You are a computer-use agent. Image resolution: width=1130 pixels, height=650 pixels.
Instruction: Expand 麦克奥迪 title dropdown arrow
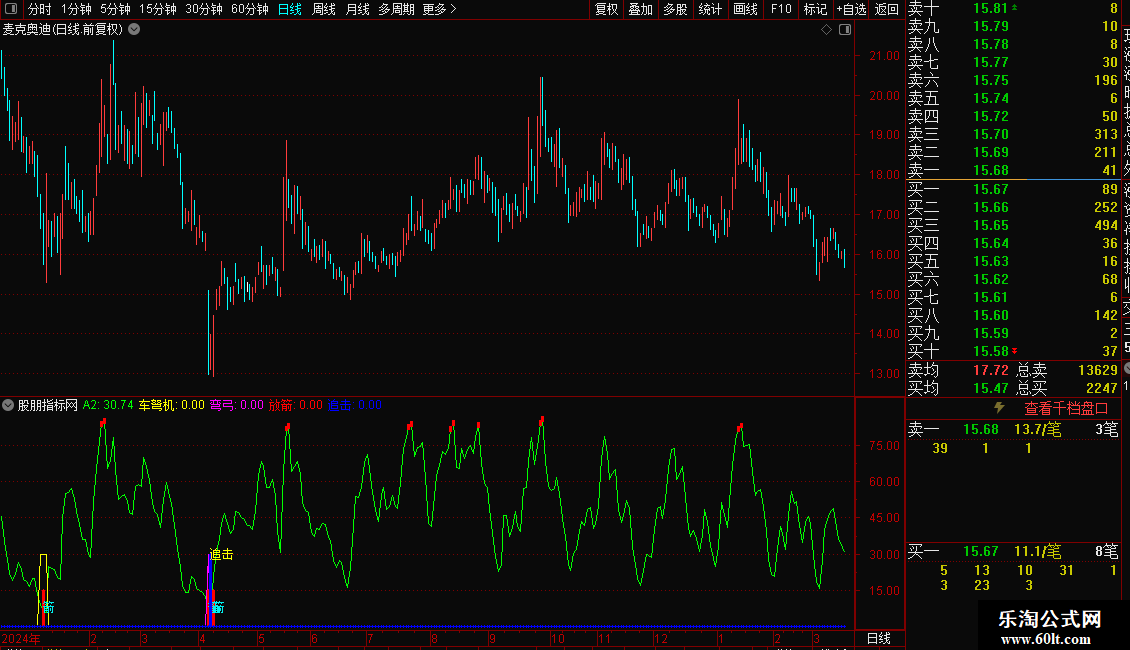(x=134, y=30)
